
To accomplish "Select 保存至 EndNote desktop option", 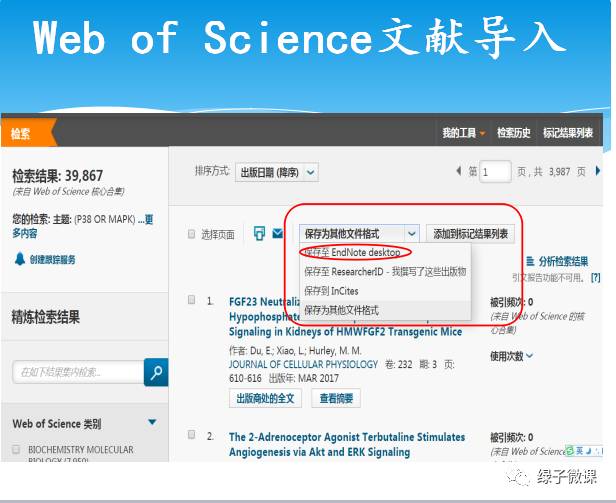I will [x=352, y=252].
